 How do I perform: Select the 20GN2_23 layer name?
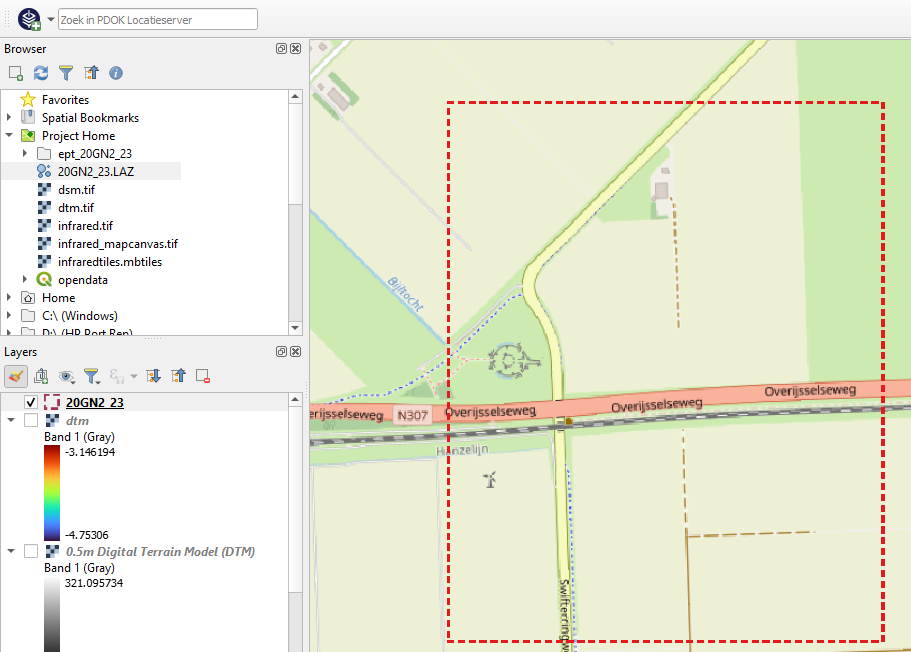click(x=95, y=402)
